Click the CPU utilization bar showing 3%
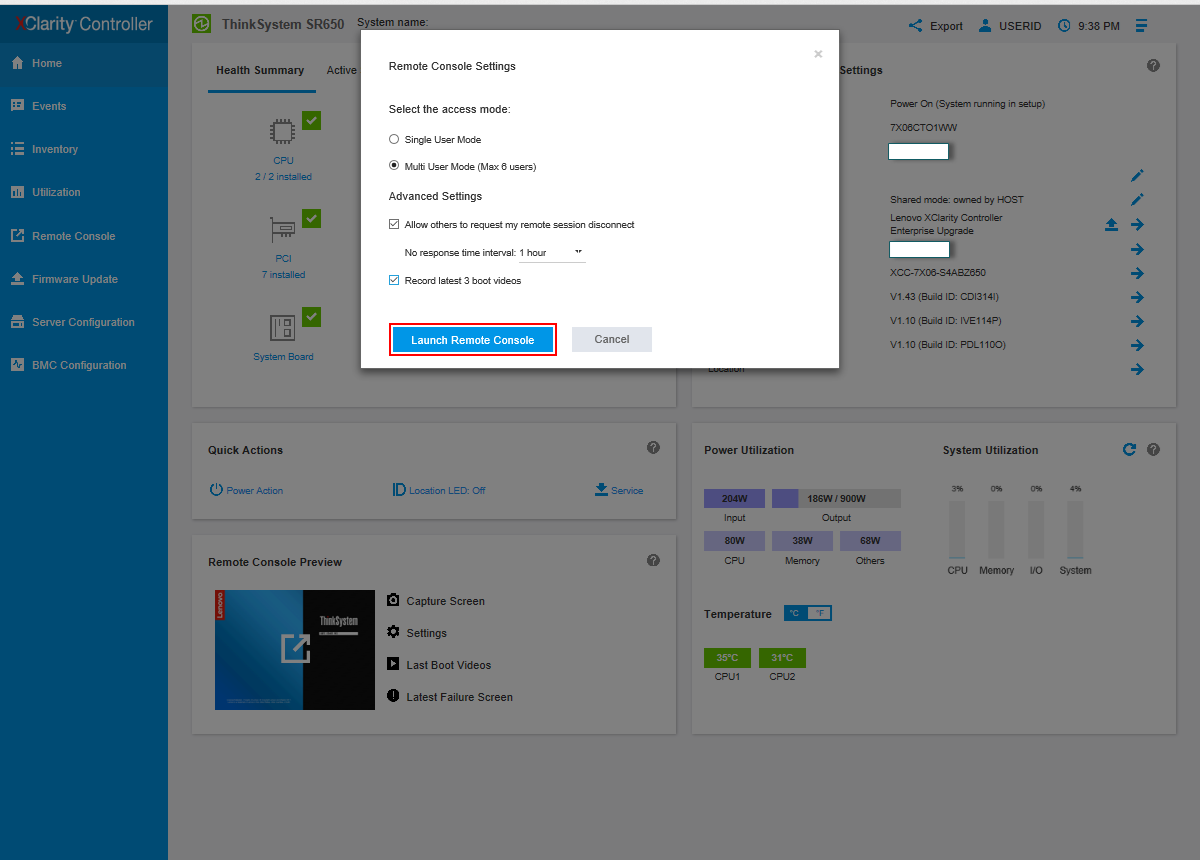This screenshot has height=860, width=1200. (x=957, y=530)
